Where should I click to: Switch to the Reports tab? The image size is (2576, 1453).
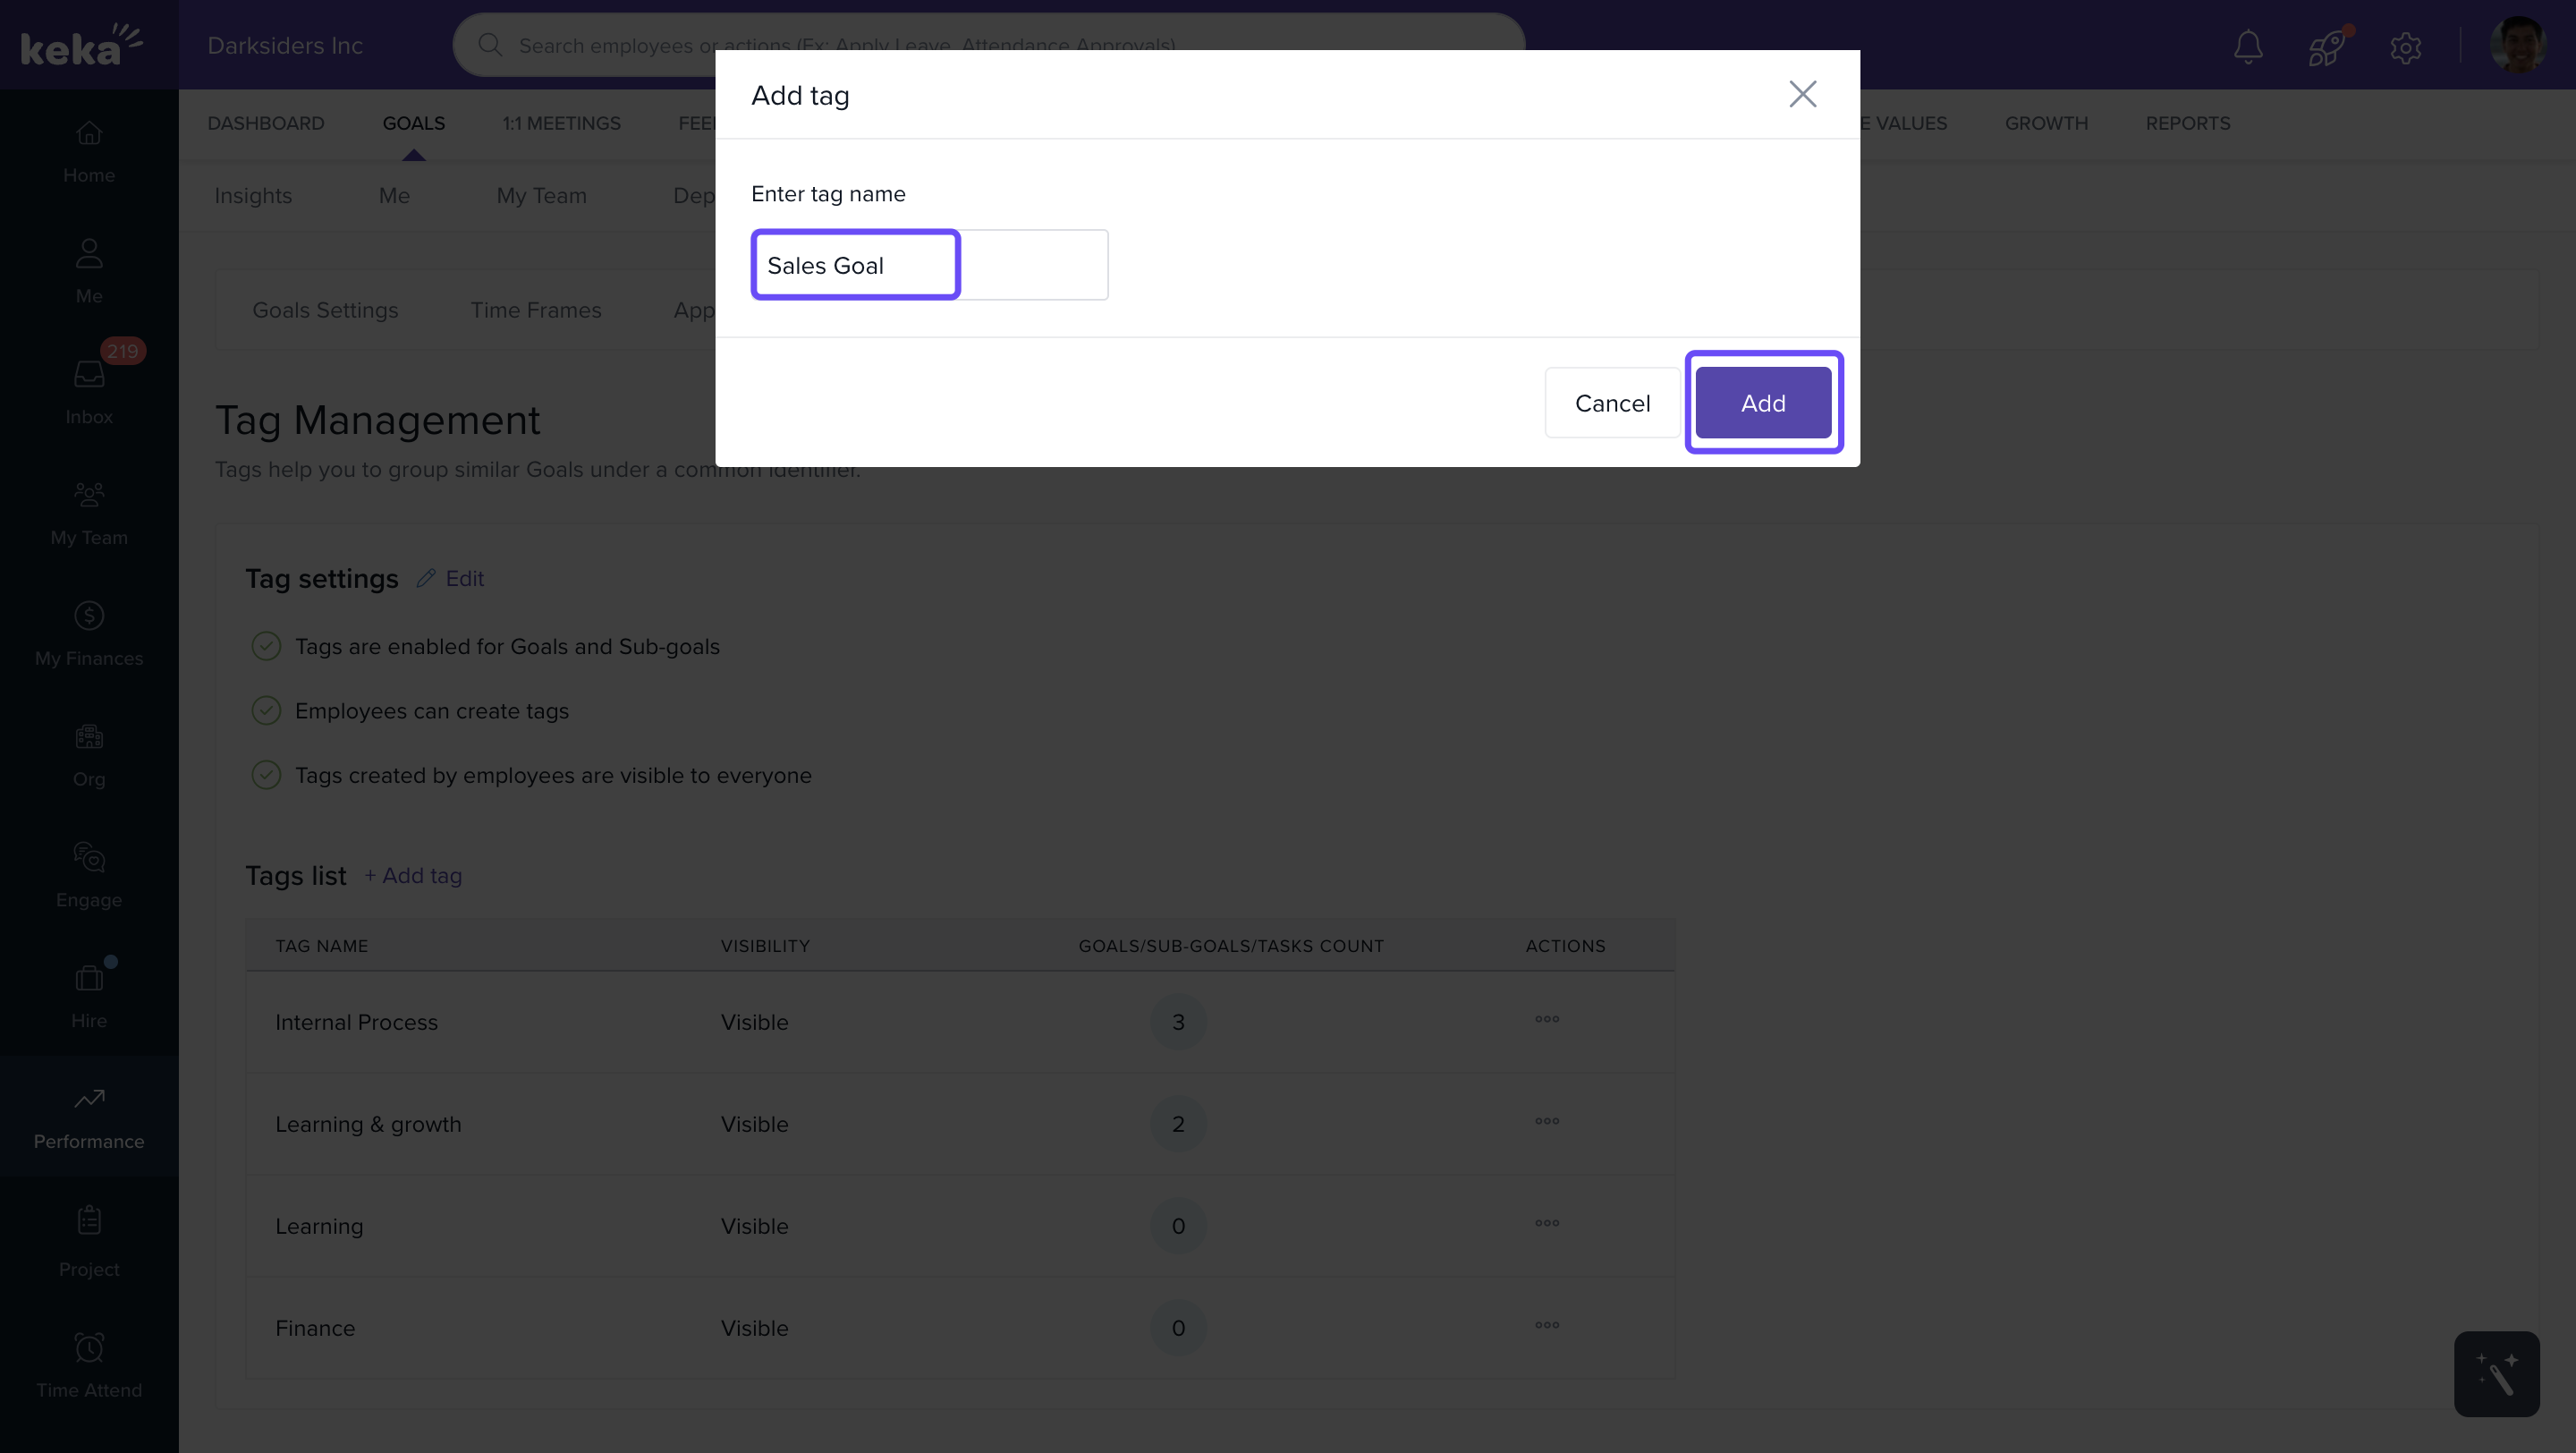2187,123
